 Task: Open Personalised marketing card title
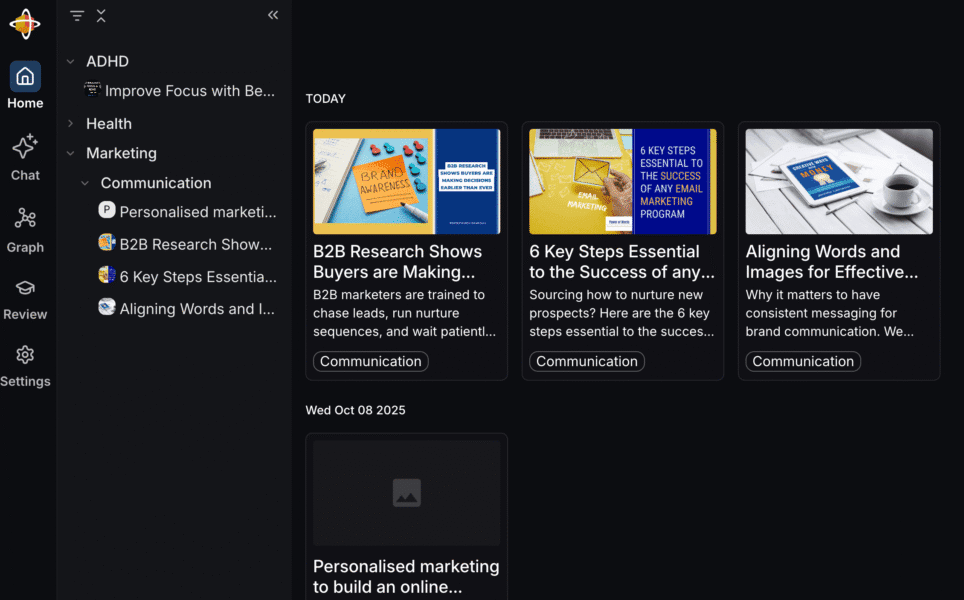[406, 576]
